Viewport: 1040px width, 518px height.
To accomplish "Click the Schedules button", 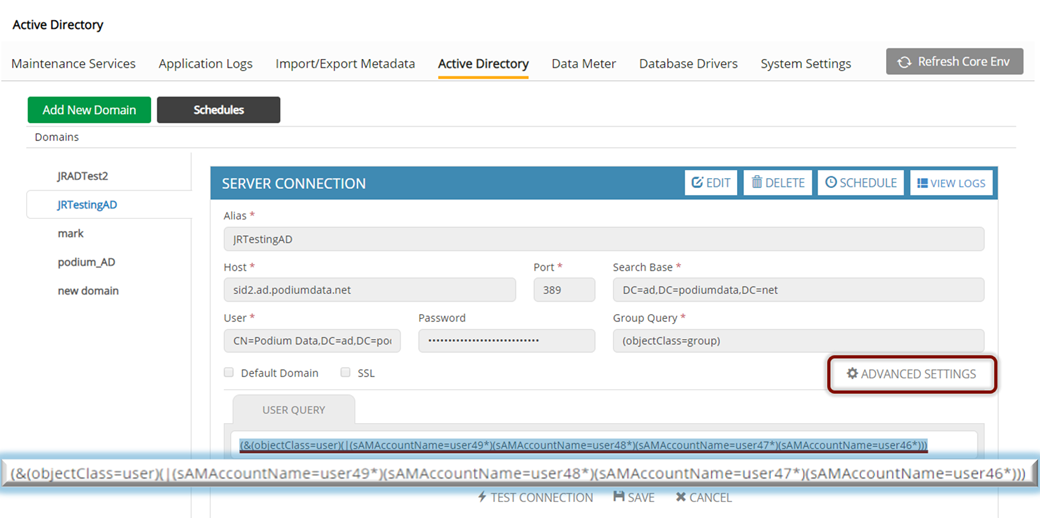I will pos(218,110).
